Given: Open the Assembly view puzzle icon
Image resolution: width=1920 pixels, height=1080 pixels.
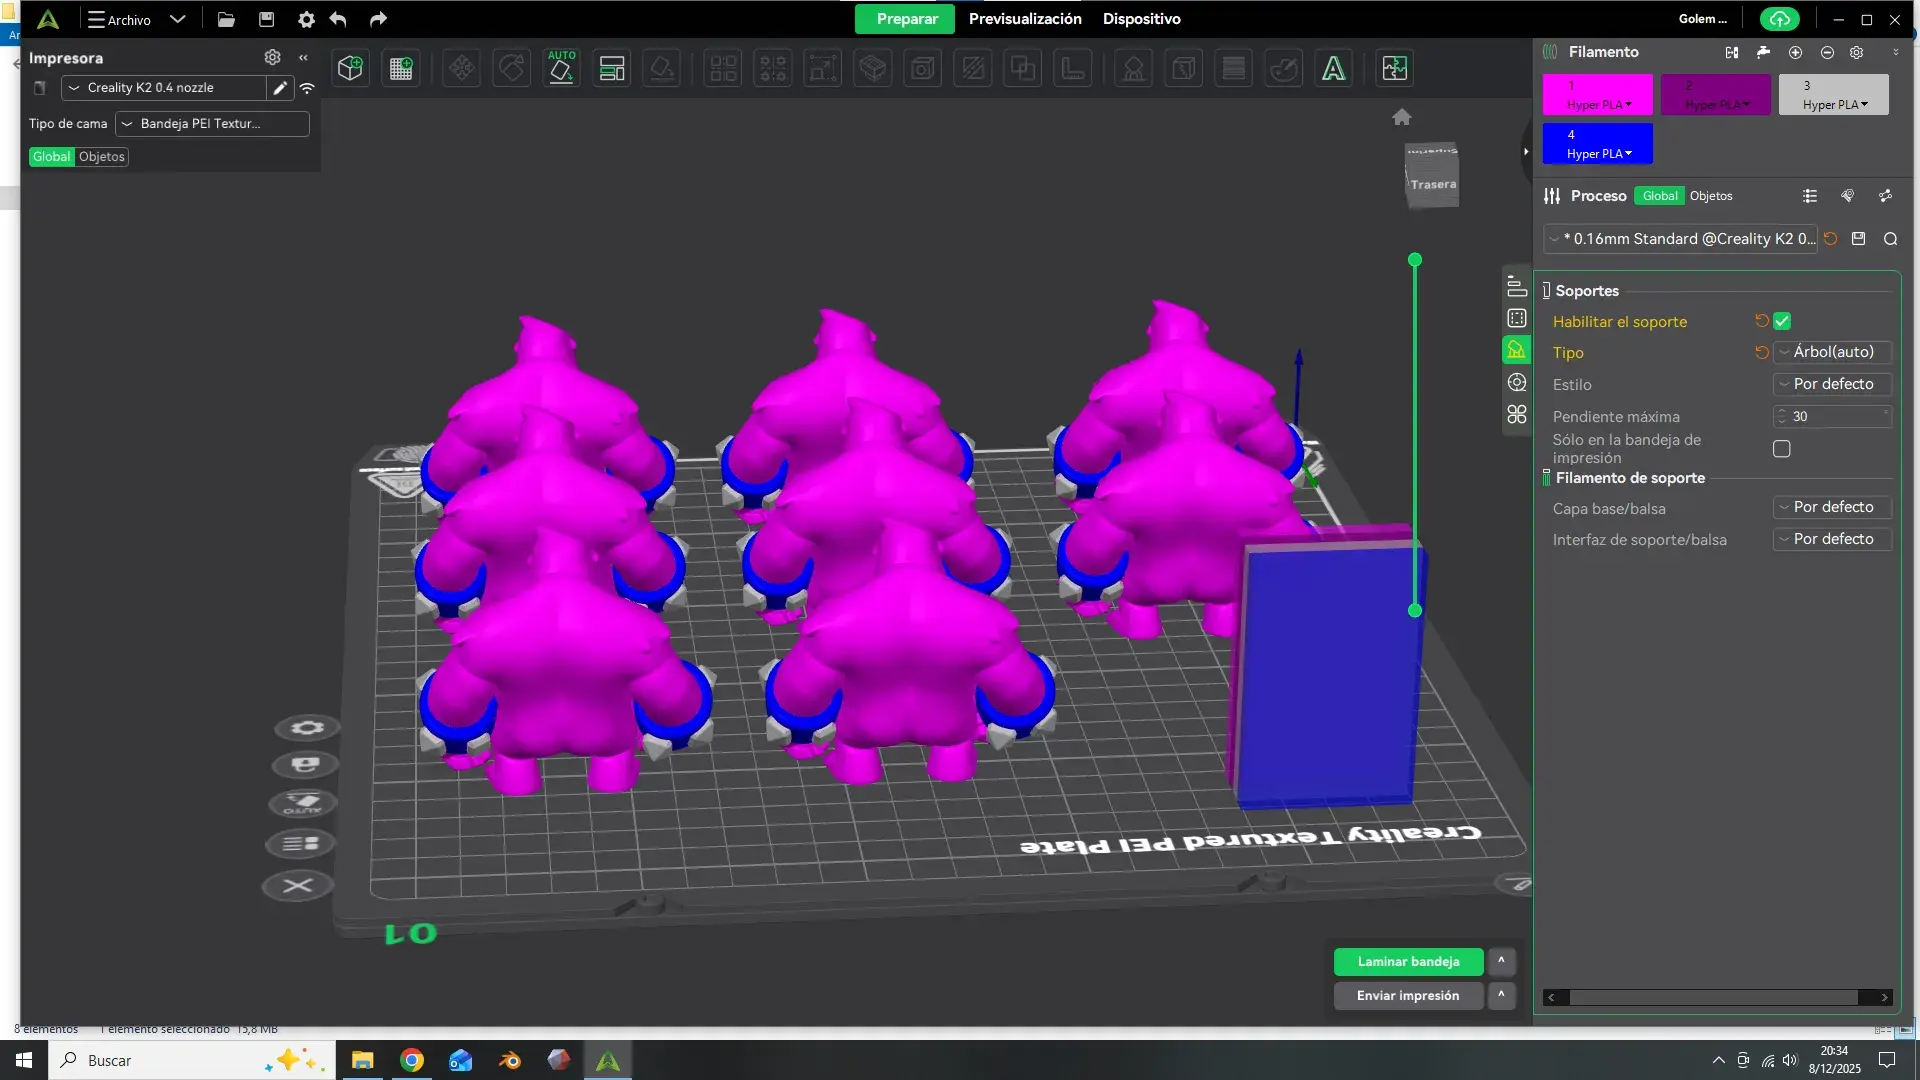Looking at the screenshot, I should [x=1394, y=68].
